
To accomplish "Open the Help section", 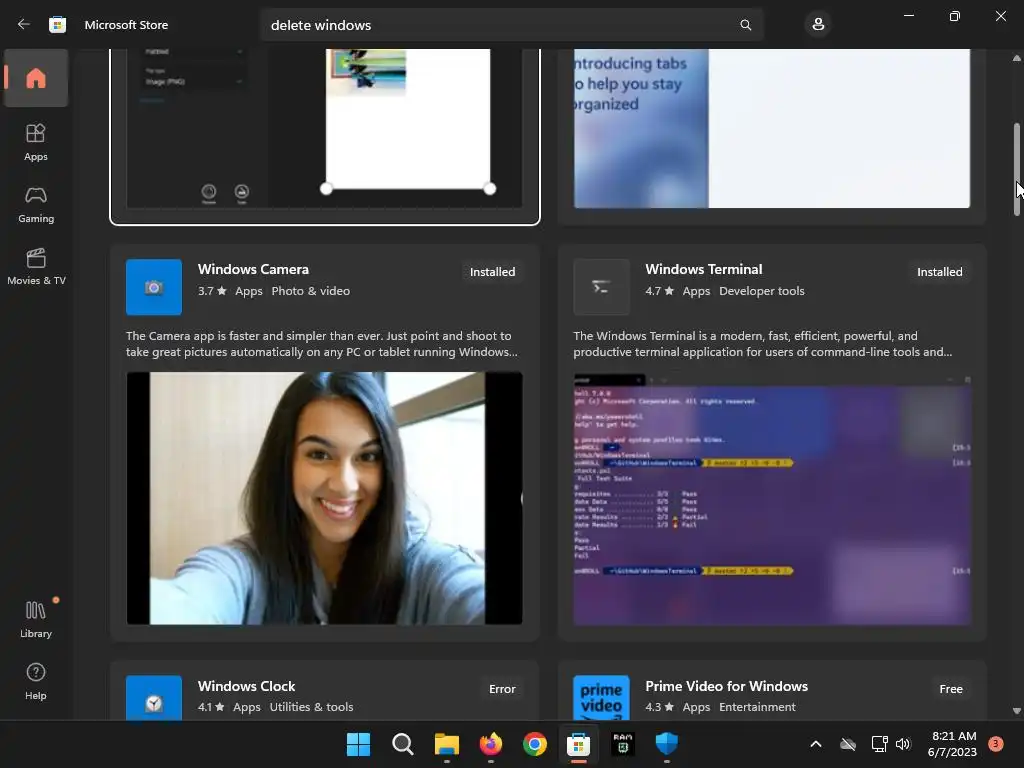I will 36,681.
